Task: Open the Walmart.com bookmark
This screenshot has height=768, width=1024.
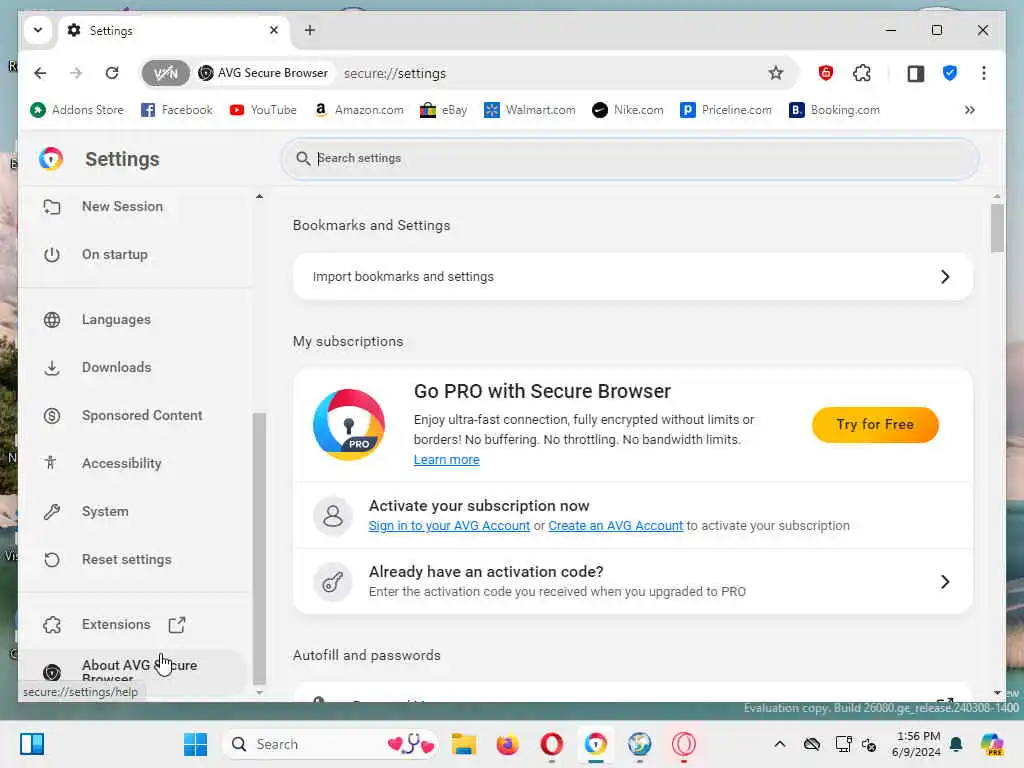Action: tap(530, 110)
